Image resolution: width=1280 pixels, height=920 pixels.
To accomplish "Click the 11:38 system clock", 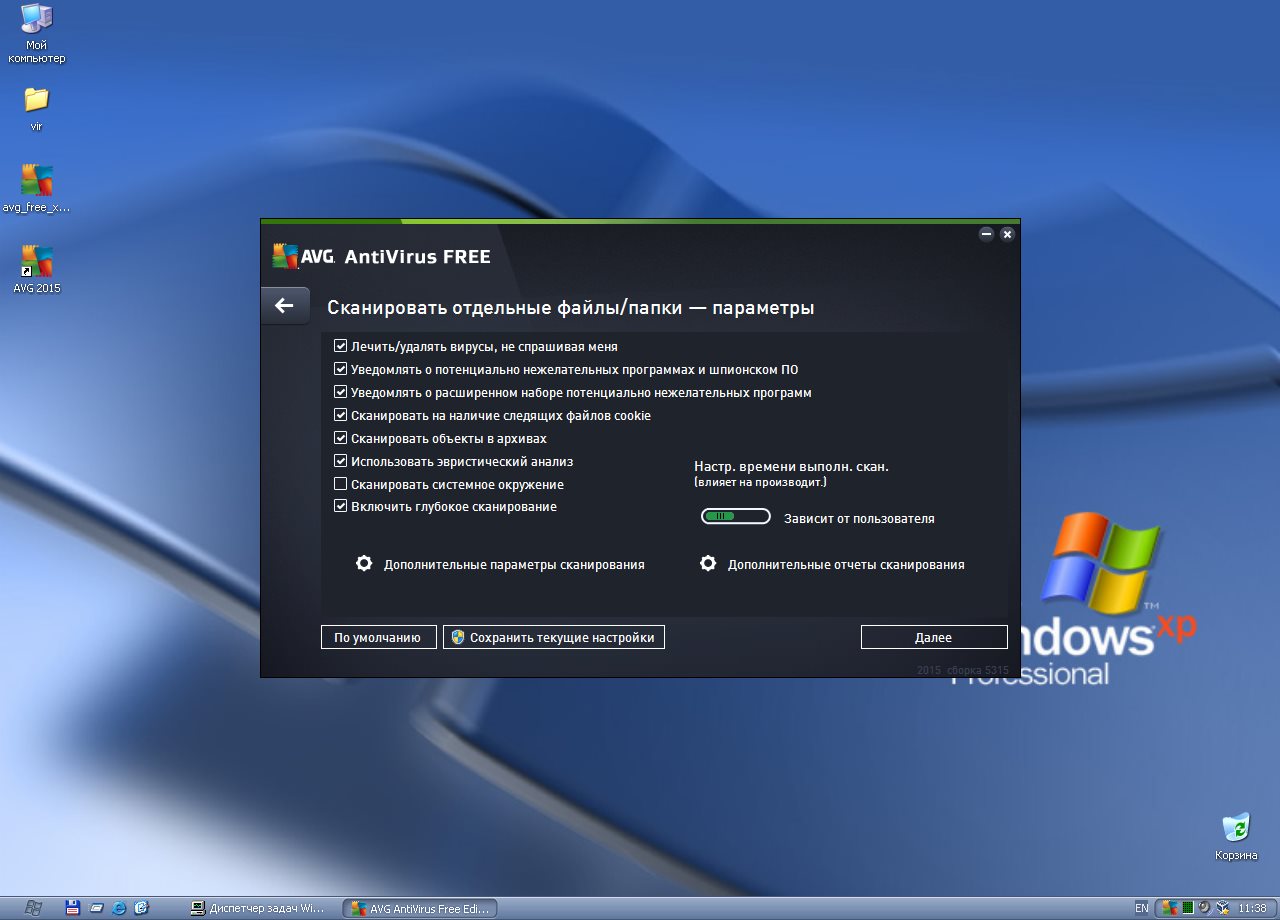I will tap(1252, 908).
